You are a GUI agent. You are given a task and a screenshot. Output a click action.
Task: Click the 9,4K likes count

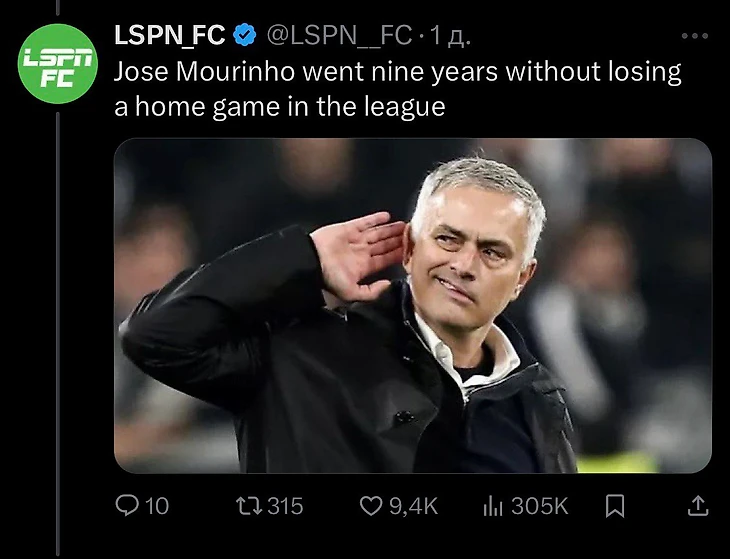413,507
